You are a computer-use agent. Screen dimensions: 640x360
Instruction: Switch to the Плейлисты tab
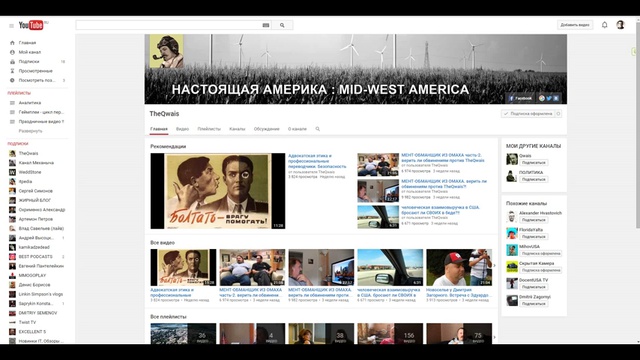point(209,129)
